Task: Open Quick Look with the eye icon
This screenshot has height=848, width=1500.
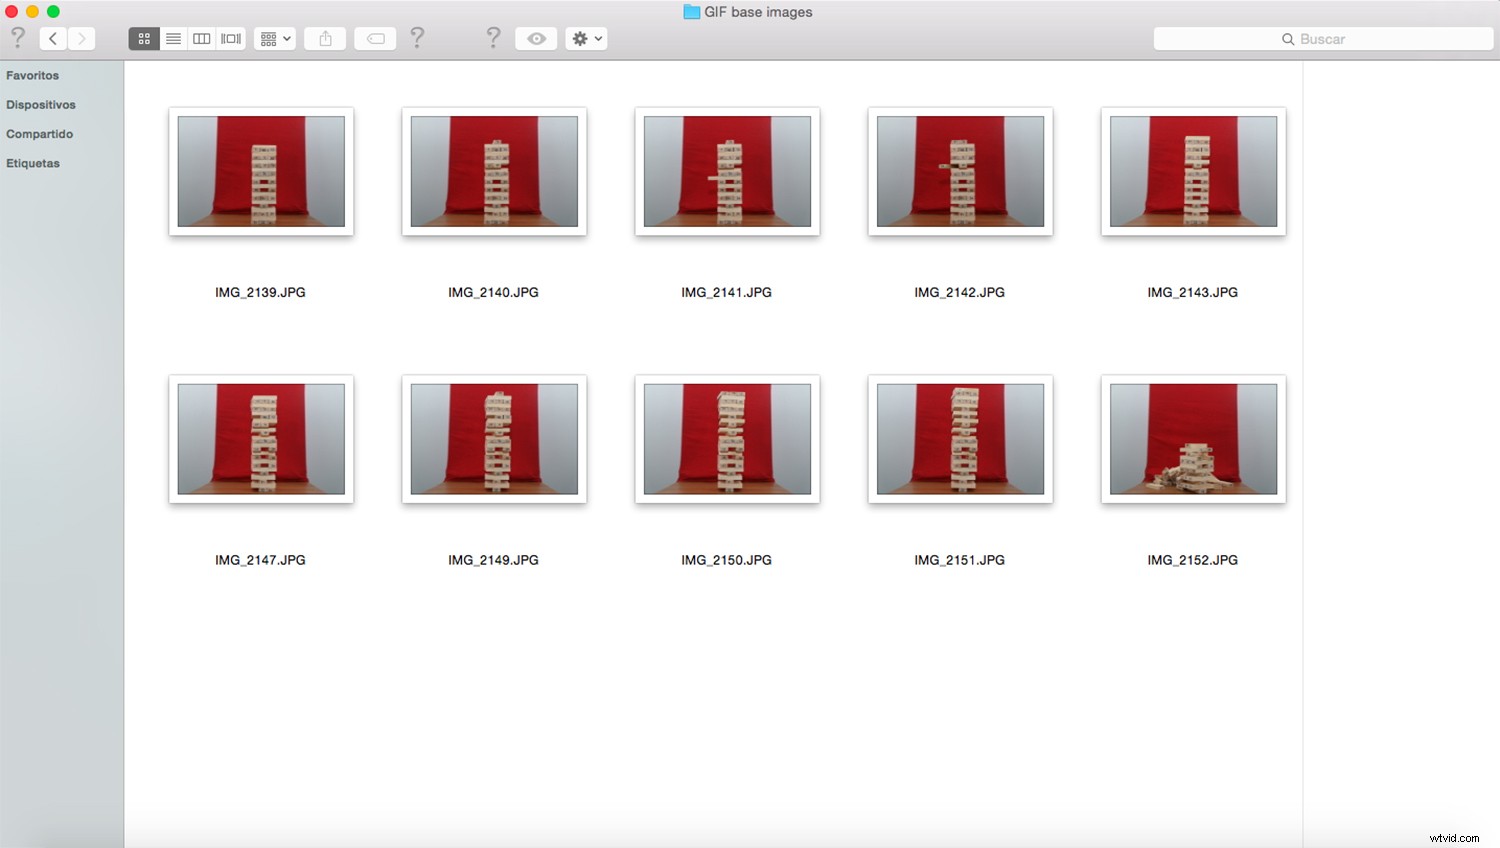Action: point(535,38)
